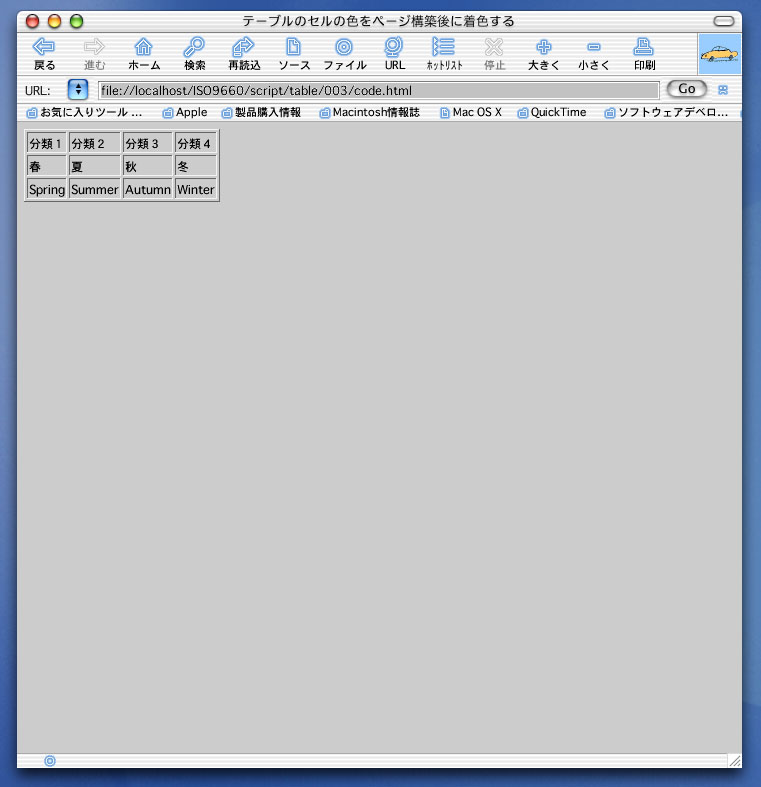Open the QuickTime bookmark
The width and height of the screenshot is (761, 787).
pyautogui.click(x=552, y=112)
